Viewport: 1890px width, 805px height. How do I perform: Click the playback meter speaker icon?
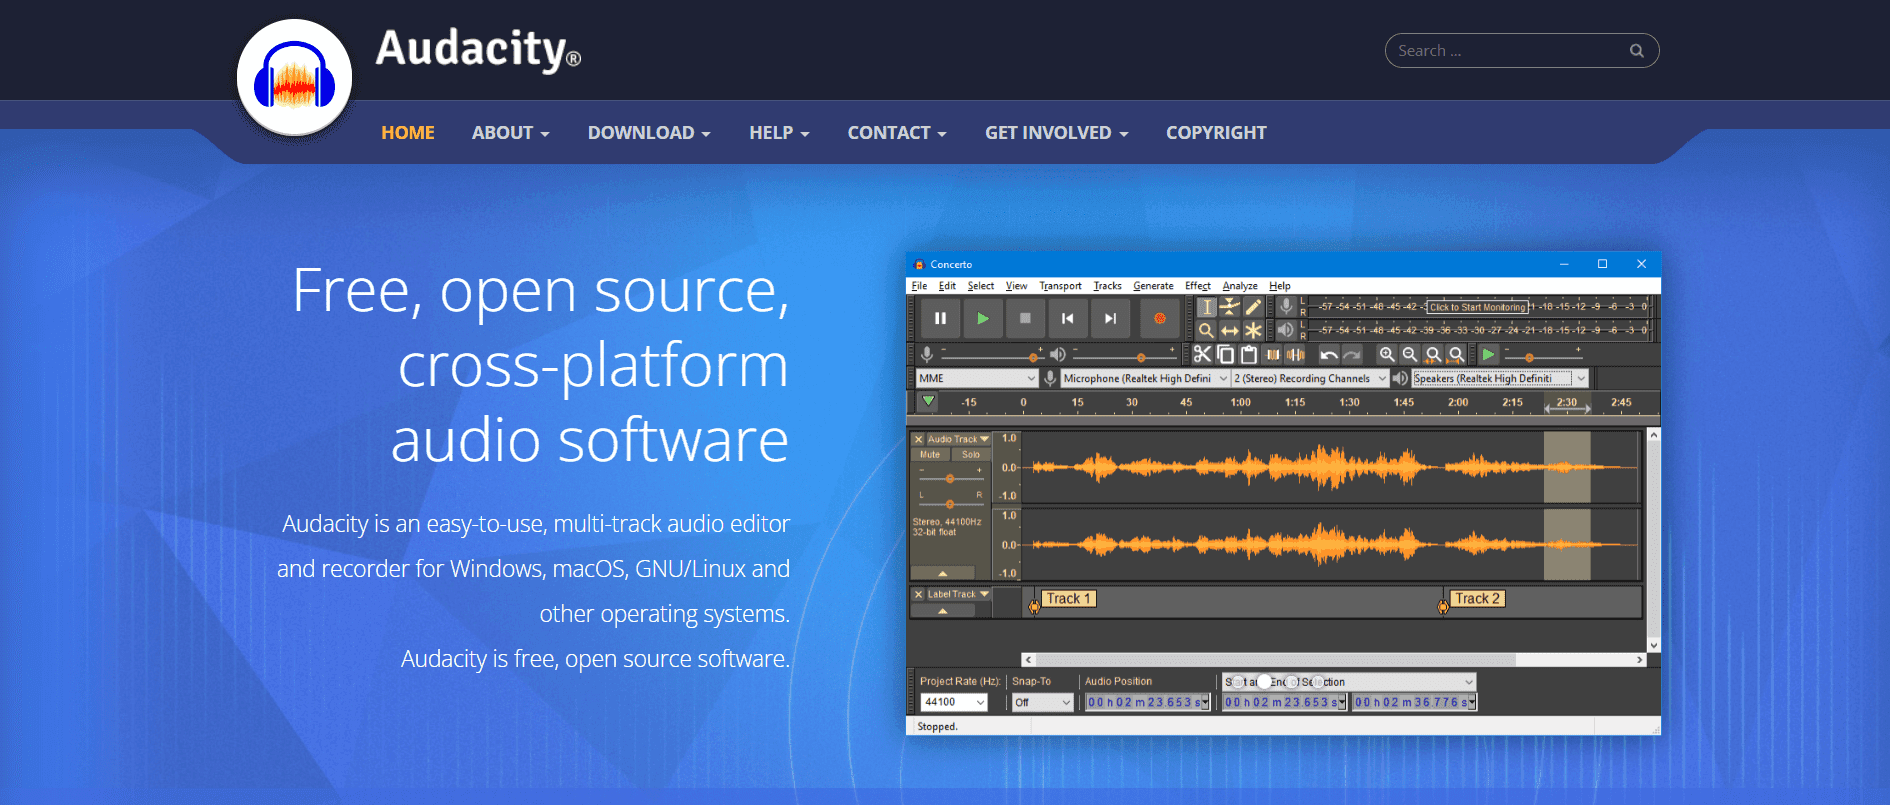[1286, 329]
